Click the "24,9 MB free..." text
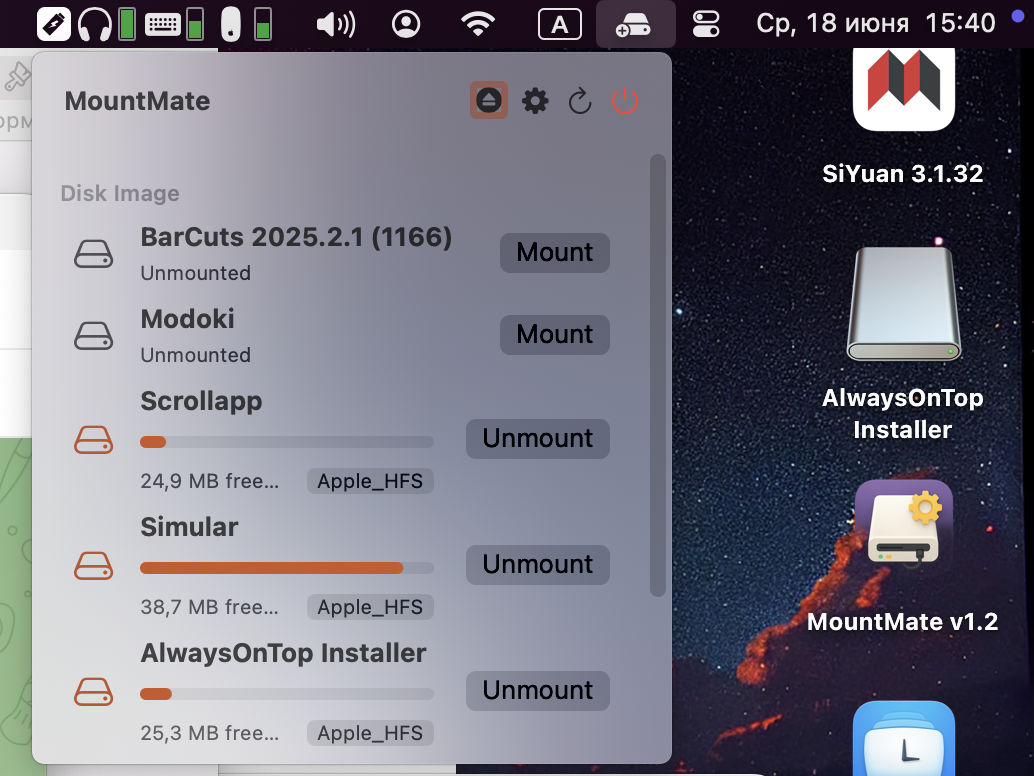 coord(210,481)
